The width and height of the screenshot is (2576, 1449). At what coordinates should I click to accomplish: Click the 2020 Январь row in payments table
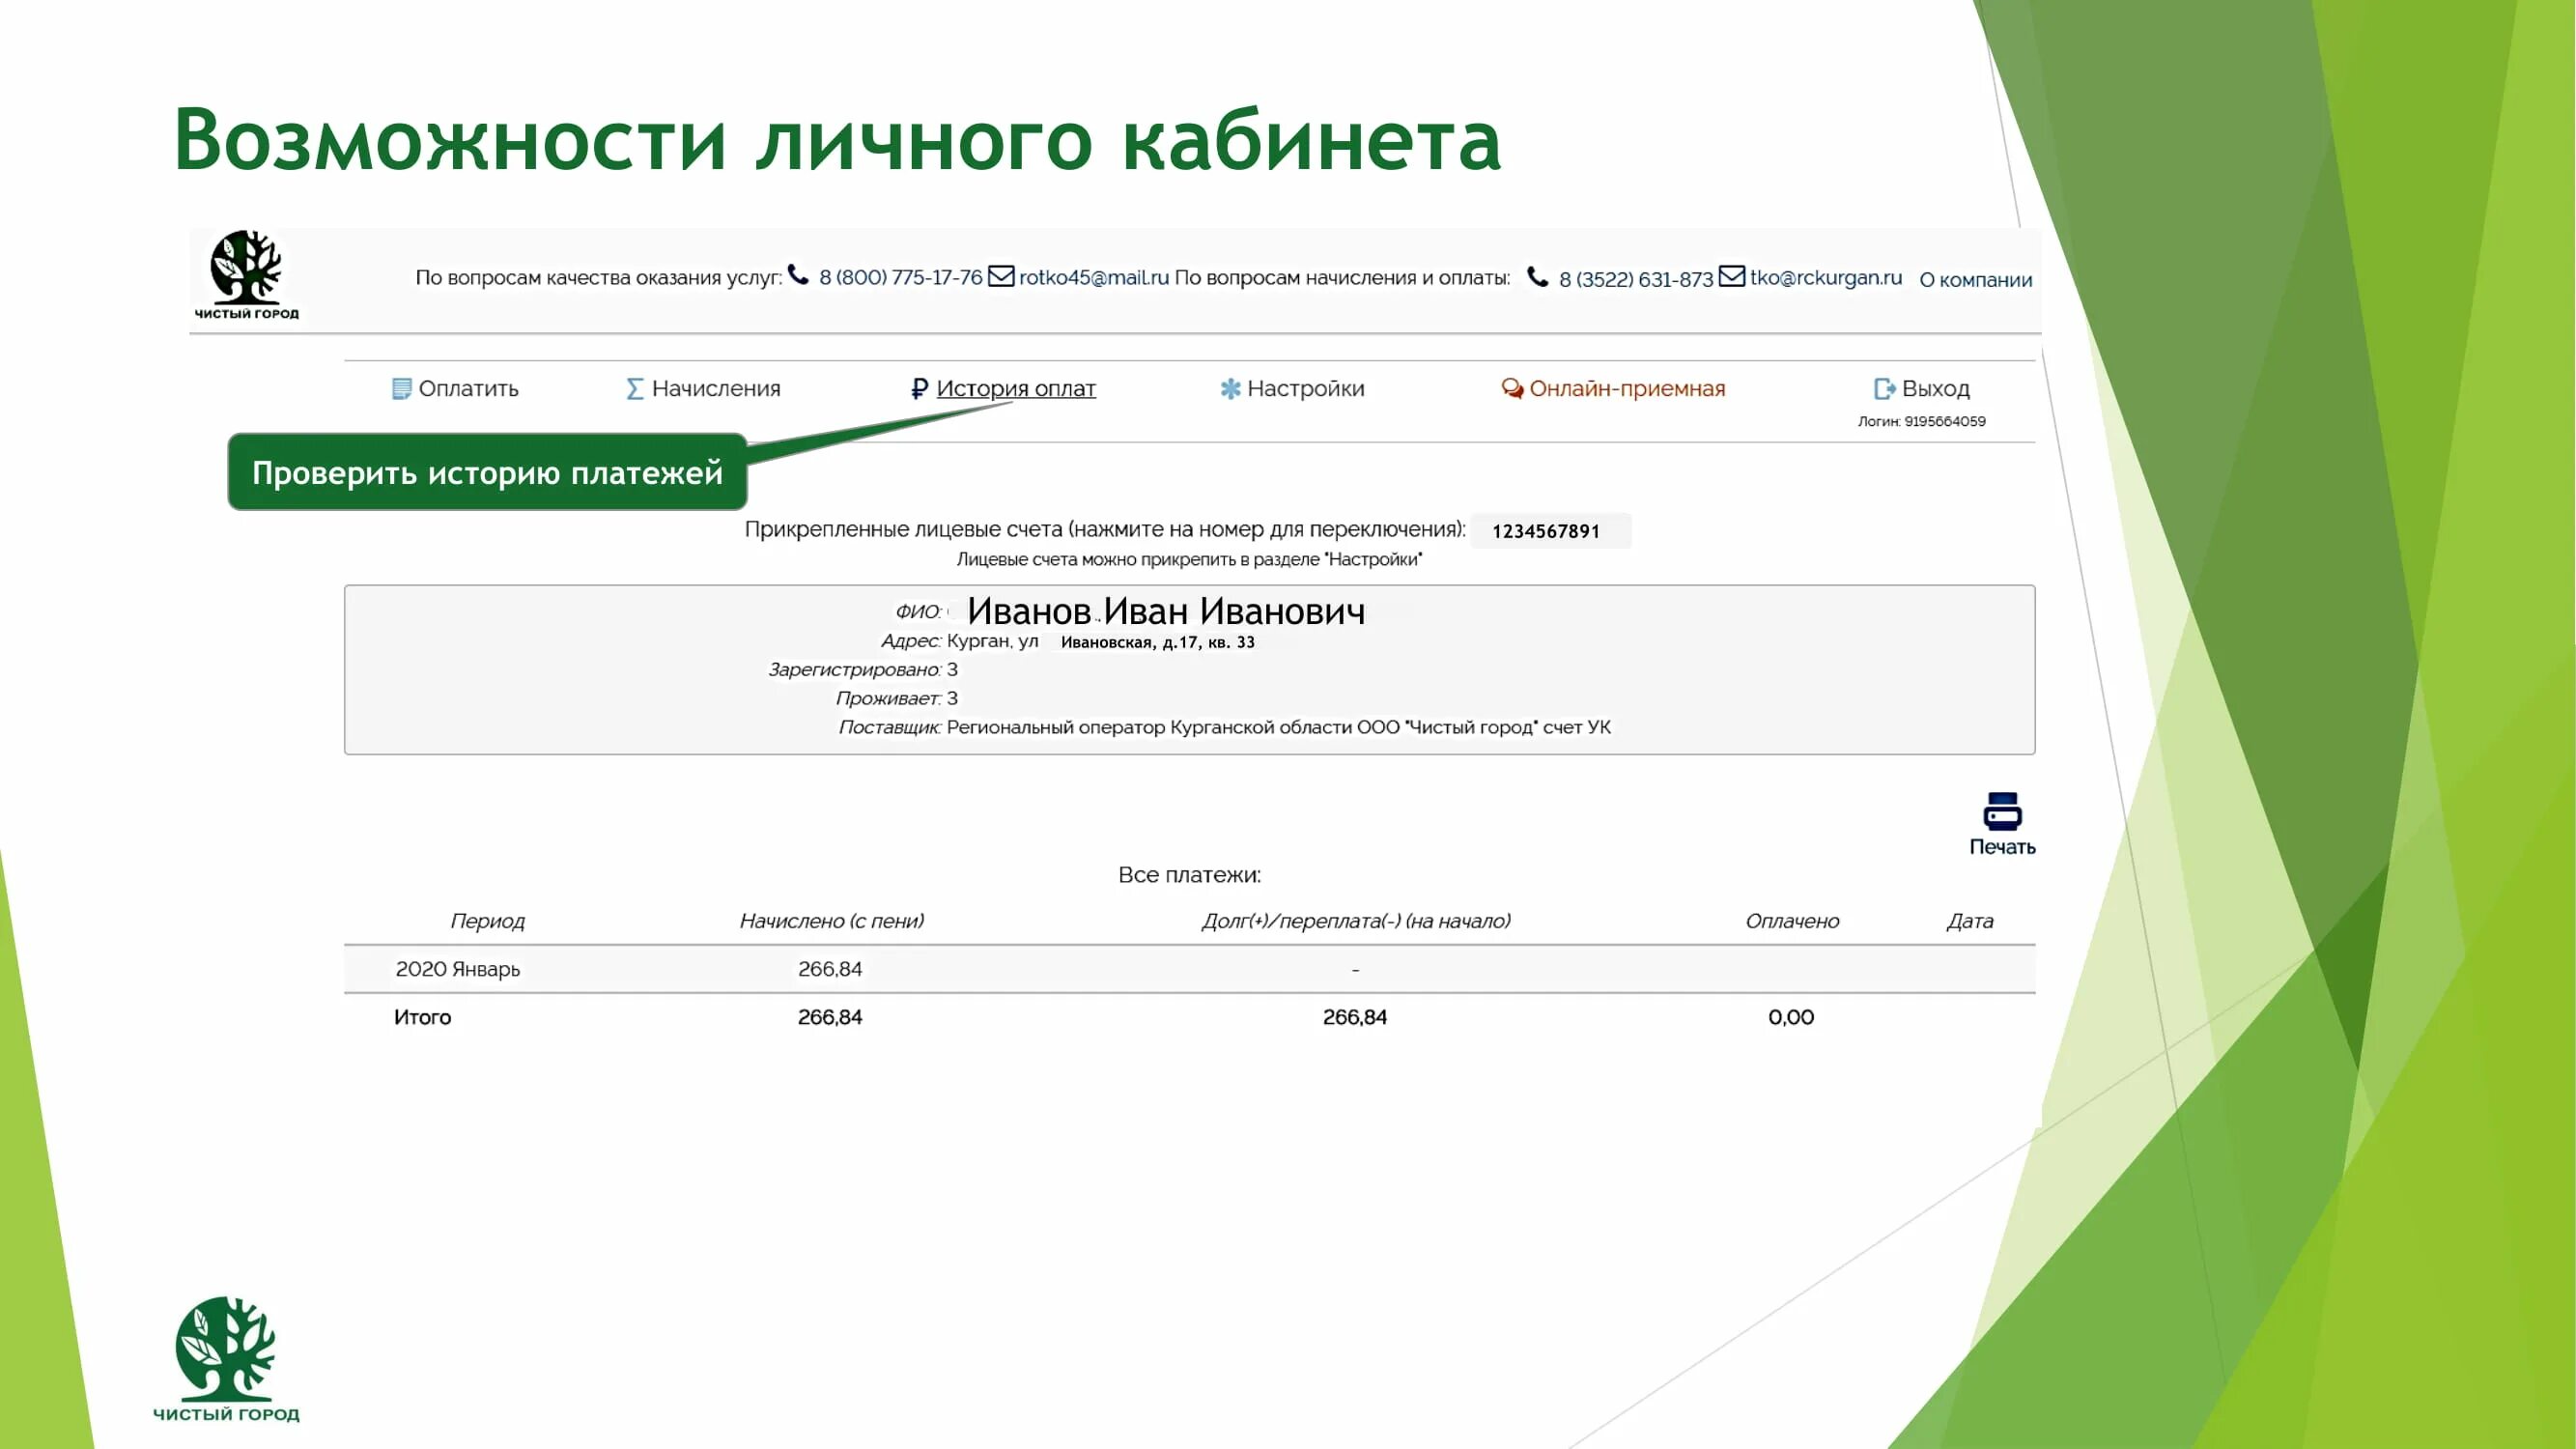tap(457, 968)
